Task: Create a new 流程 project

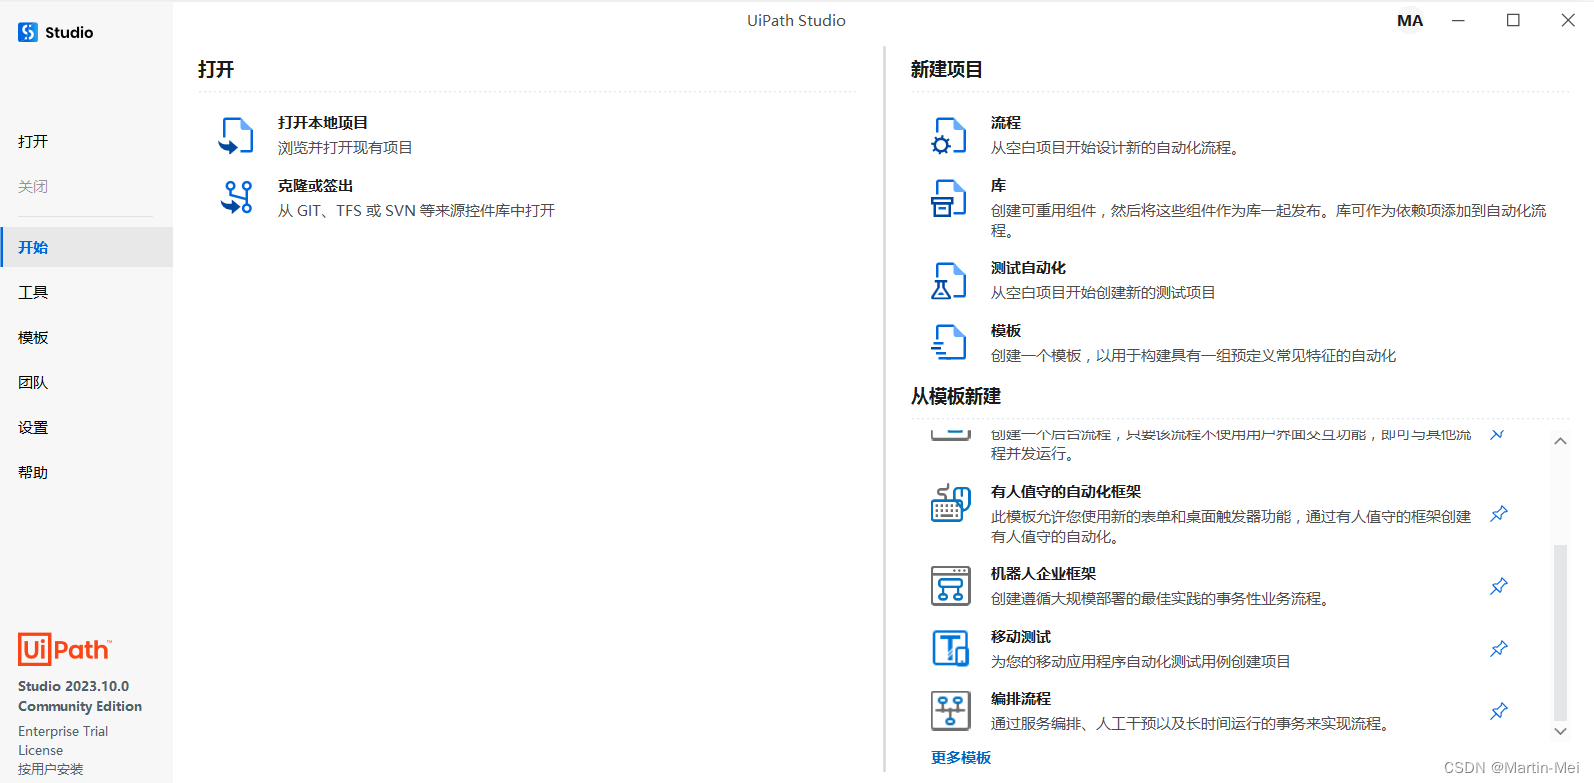Action: pos(1006,123)
